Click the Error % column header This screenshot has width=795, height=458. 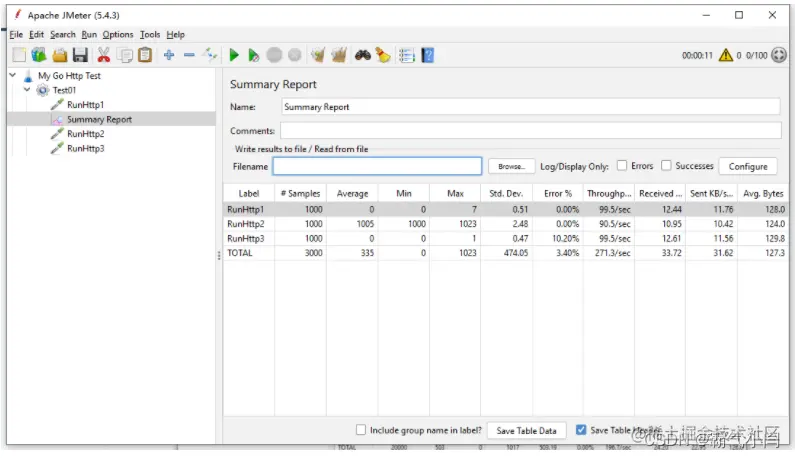click(x=558, y=193)
